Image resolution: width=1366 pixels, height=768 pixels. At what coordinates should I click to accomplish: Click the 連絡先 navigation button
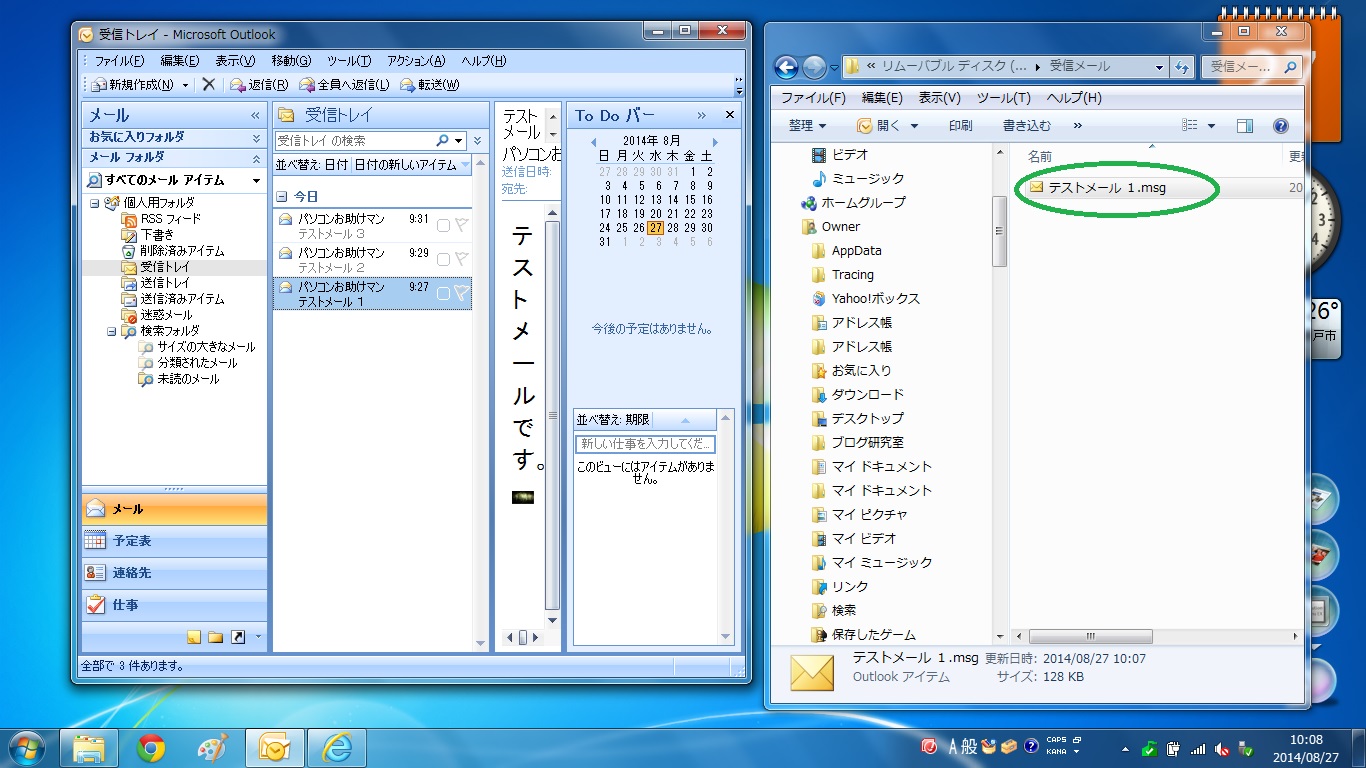[174, 573]
